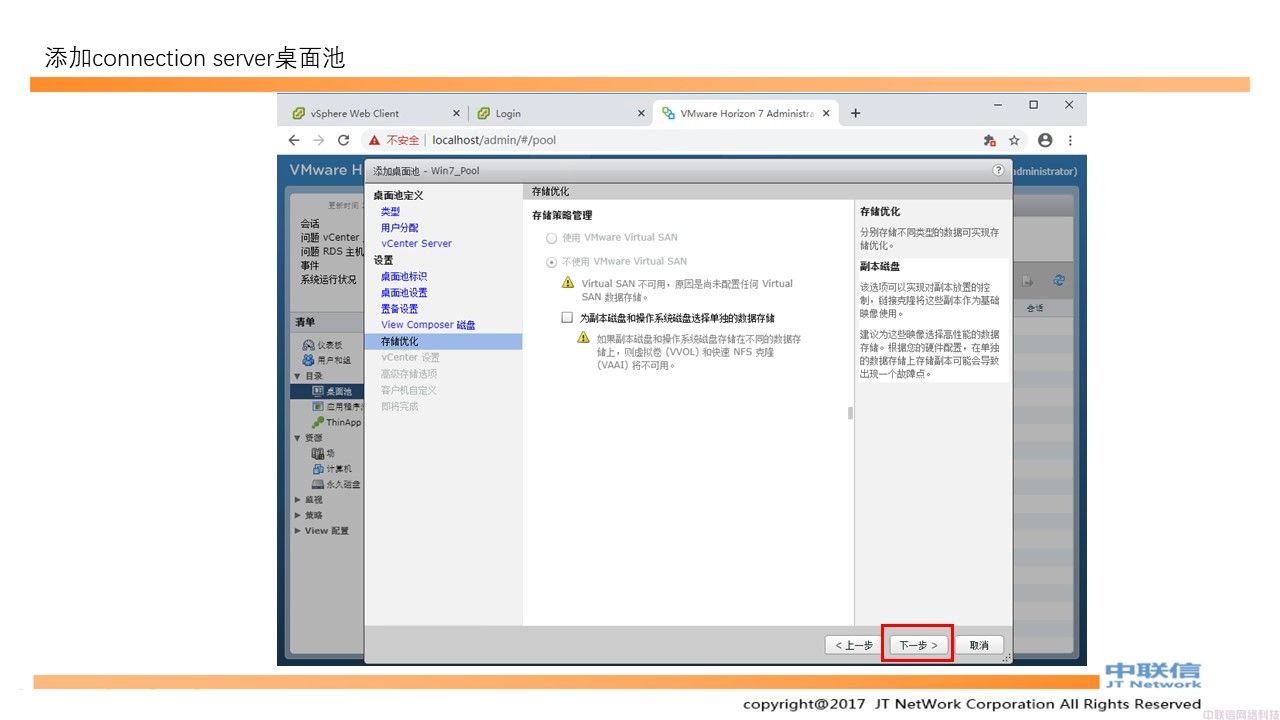1280x720 pixels.
Task: Click the 下一步 next button
Action: pyautogui.click(x=917, y=645)
